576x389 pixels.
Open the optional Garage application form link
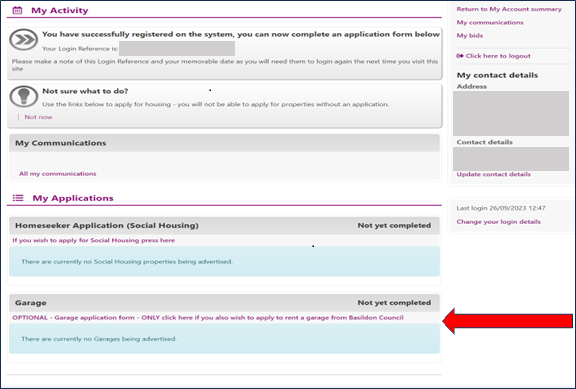tap(208, 317)
